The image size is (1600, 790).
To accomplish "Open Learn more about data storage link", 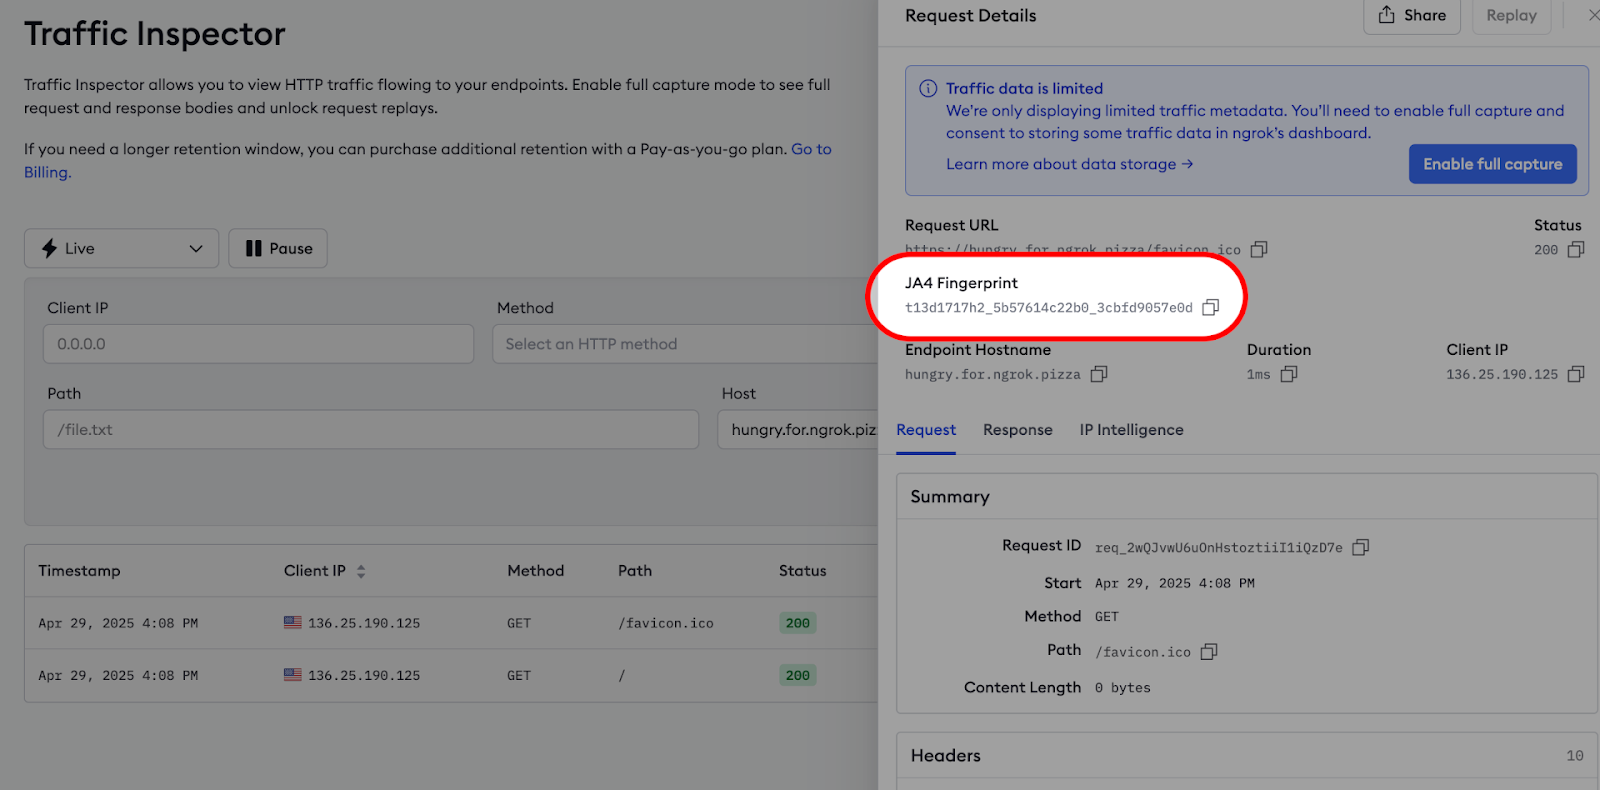I will coord(1069,164).
